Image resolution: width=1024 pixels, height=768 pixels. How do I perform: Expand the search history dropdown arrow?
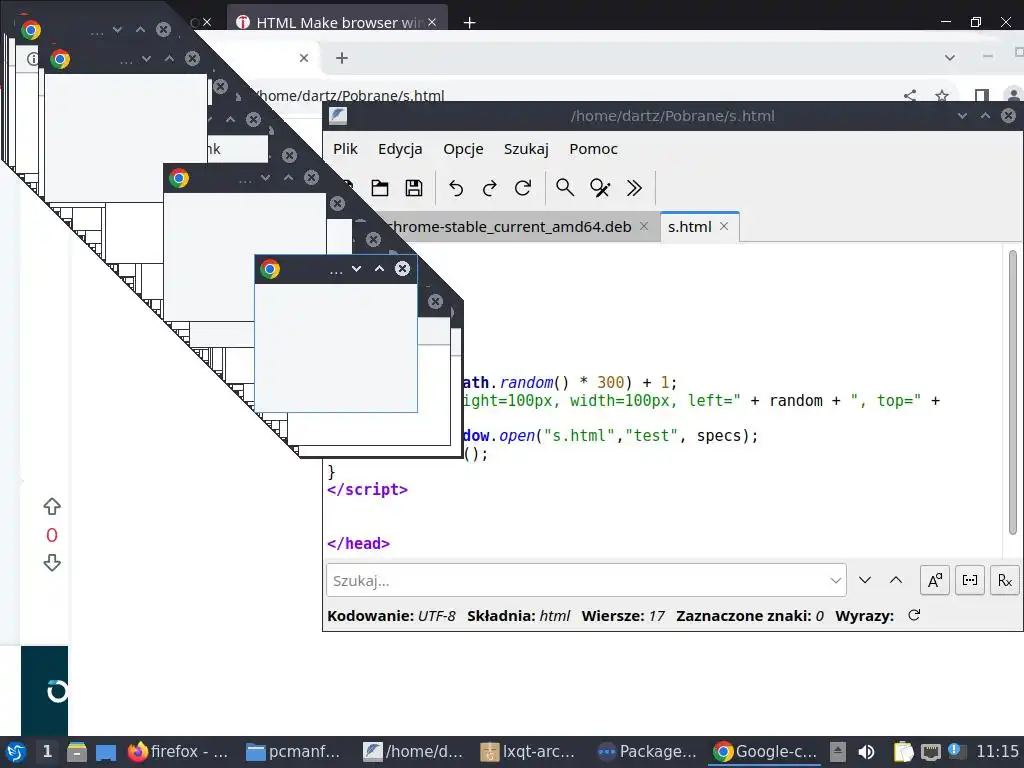click(835, 580)
